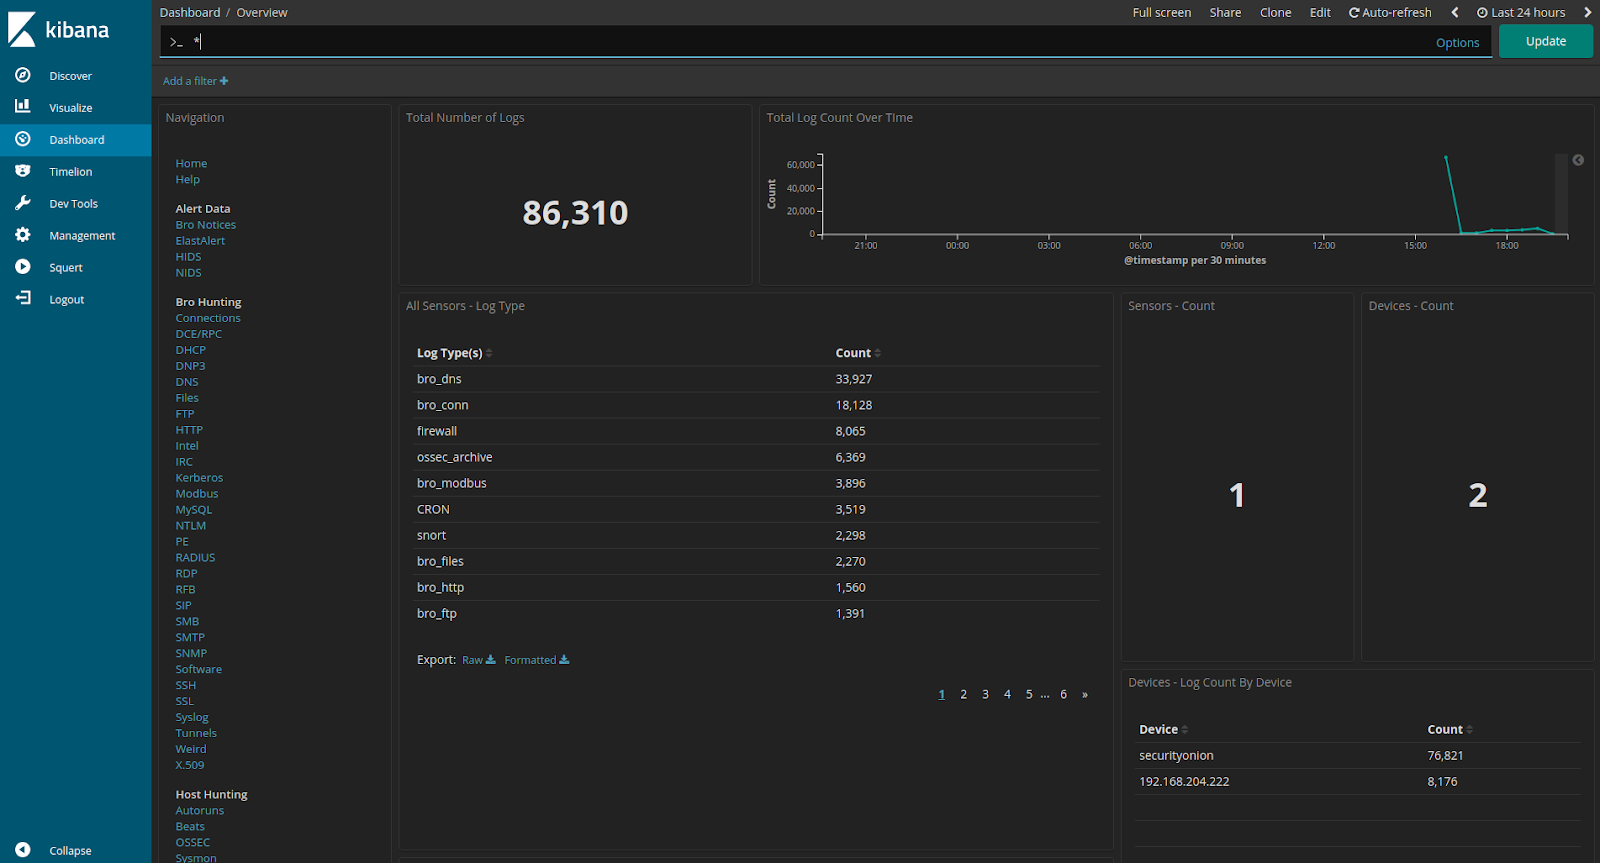Open Management gear icon

coord(22,235)
